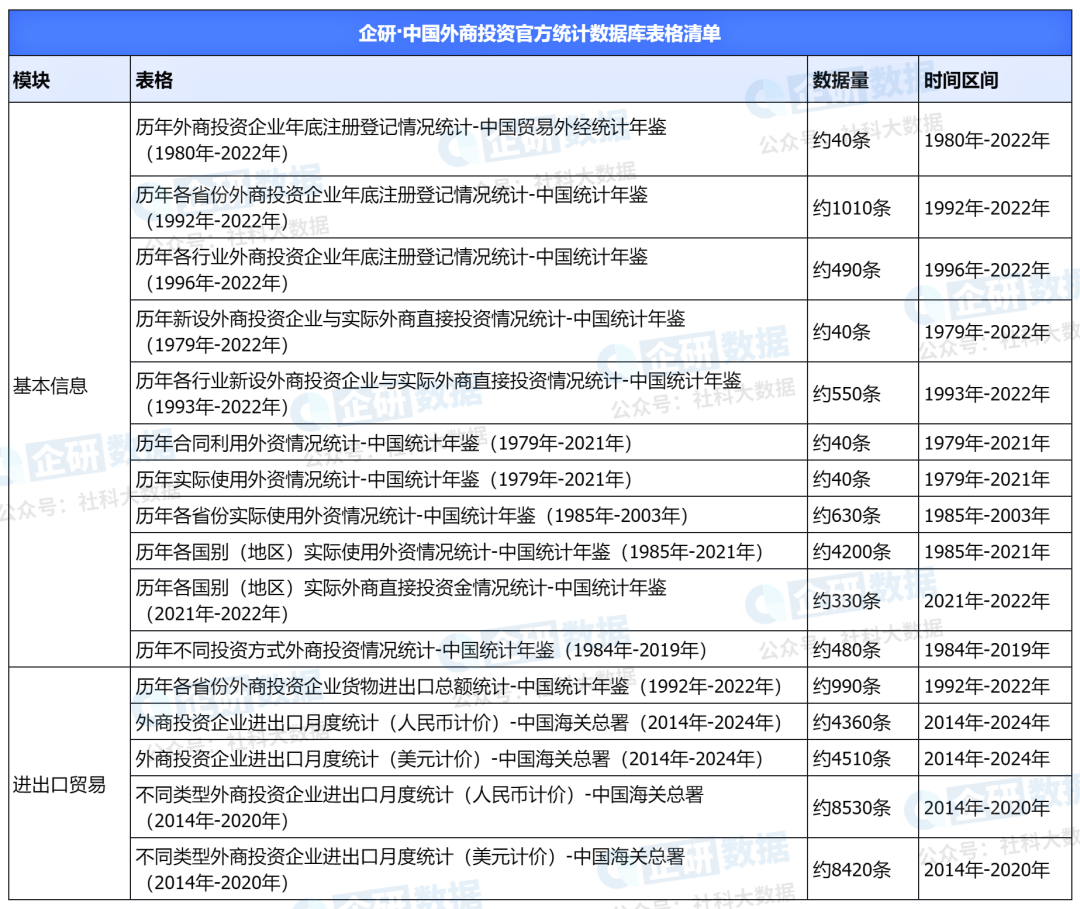Screen dimensions: 1080x909
Task: Select the 2014年-2024年 time range for 美元计价 row
Action: coord(989,757)
